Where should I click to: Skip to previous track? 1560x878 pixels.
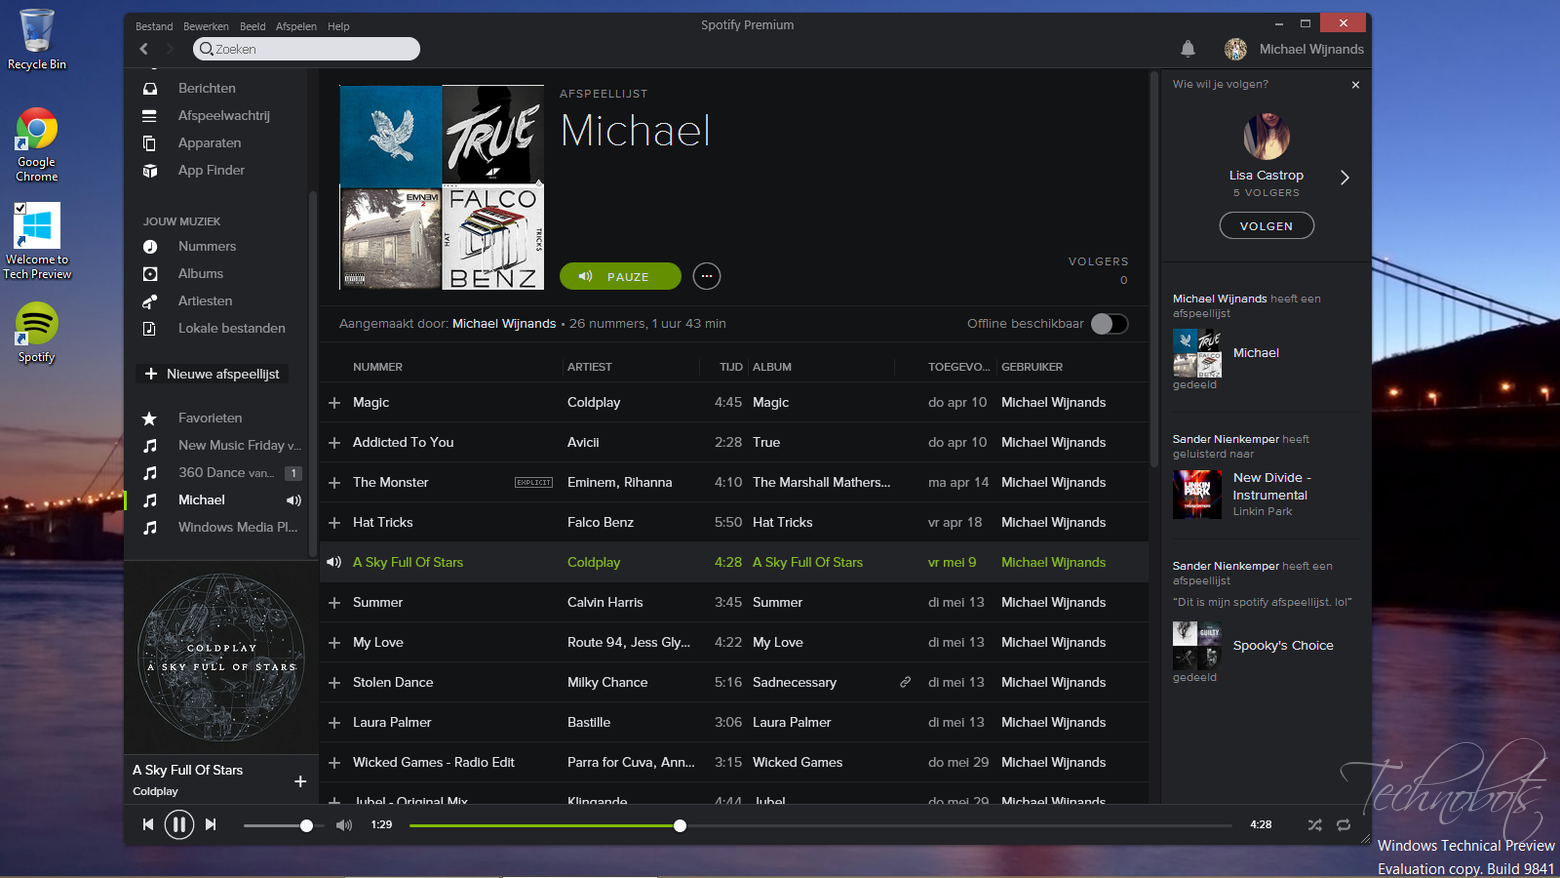(x=148, y=825)
